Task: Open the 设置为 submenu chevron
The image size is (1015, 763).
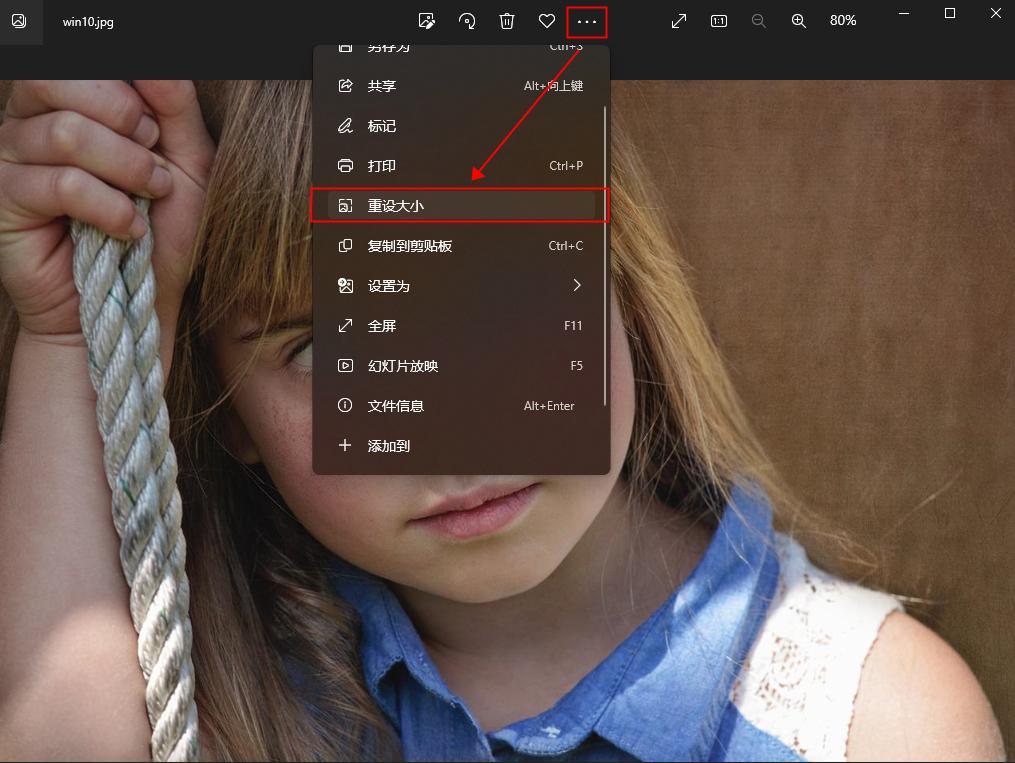Action: (576, 285)
